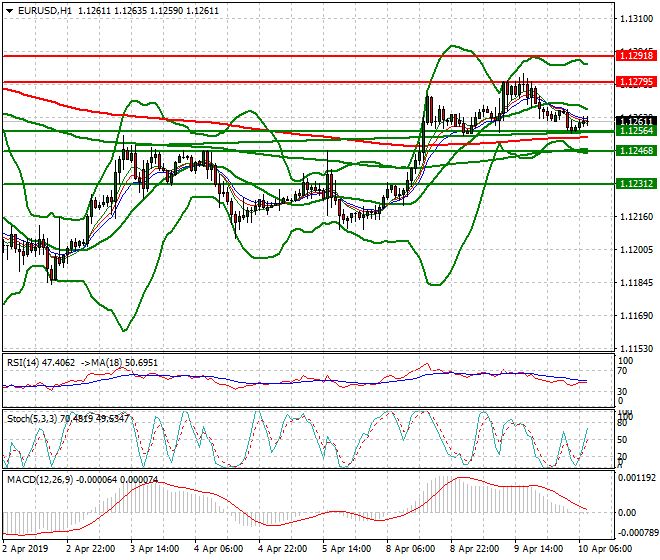
Task: Select the Stochastic scale level 50
Action: click(622, 440)
